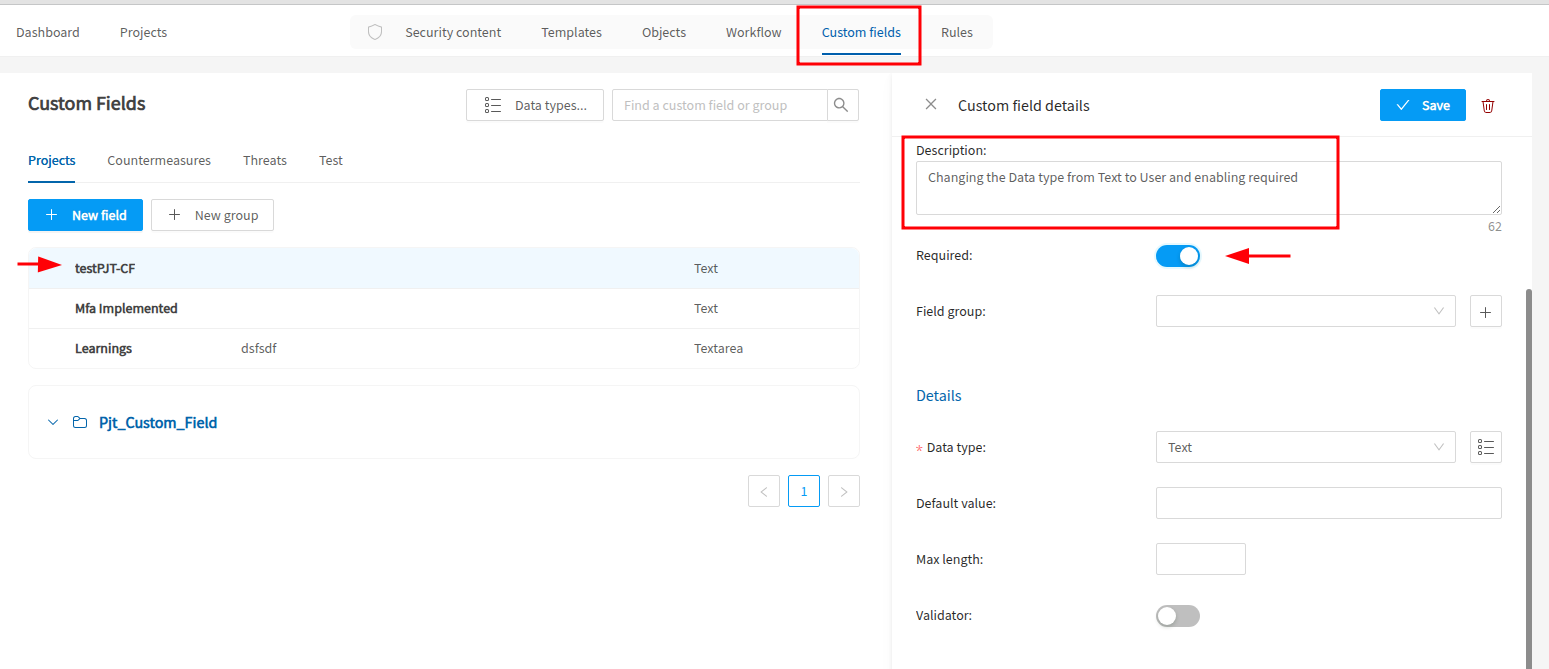Select the Custom fields tab
The height and width of the screenshot is (669, 1549).
[861, 32]
